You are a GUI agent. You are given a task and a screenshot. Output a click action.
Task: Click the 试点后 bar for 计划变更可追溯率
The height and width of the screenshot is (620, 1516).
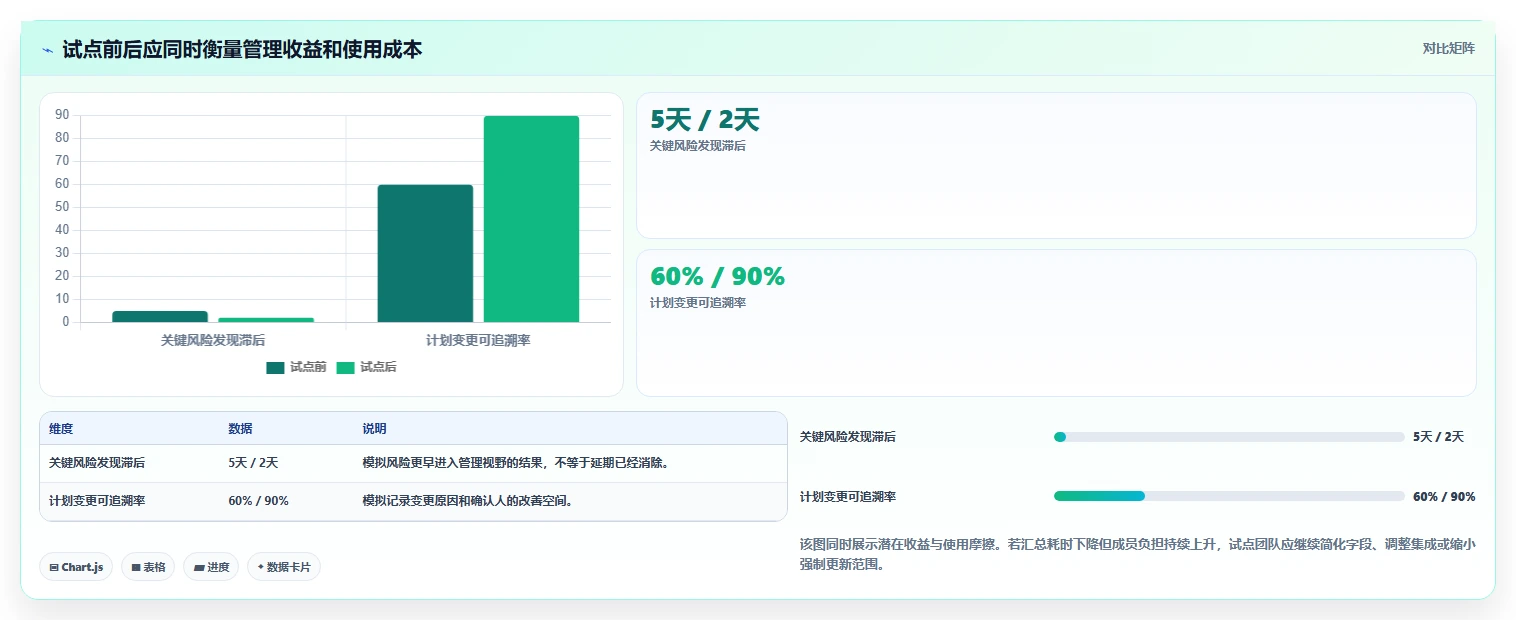point(531,219)
